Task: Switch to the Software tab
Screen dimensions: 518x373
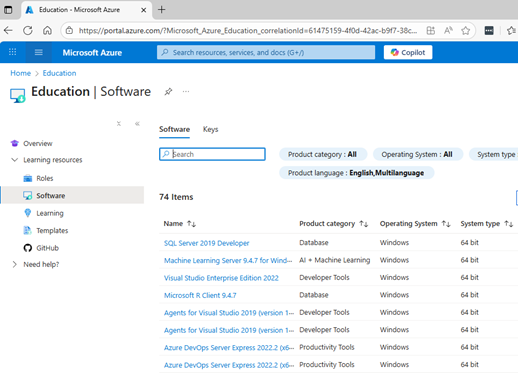Action: tap(174, 129)
